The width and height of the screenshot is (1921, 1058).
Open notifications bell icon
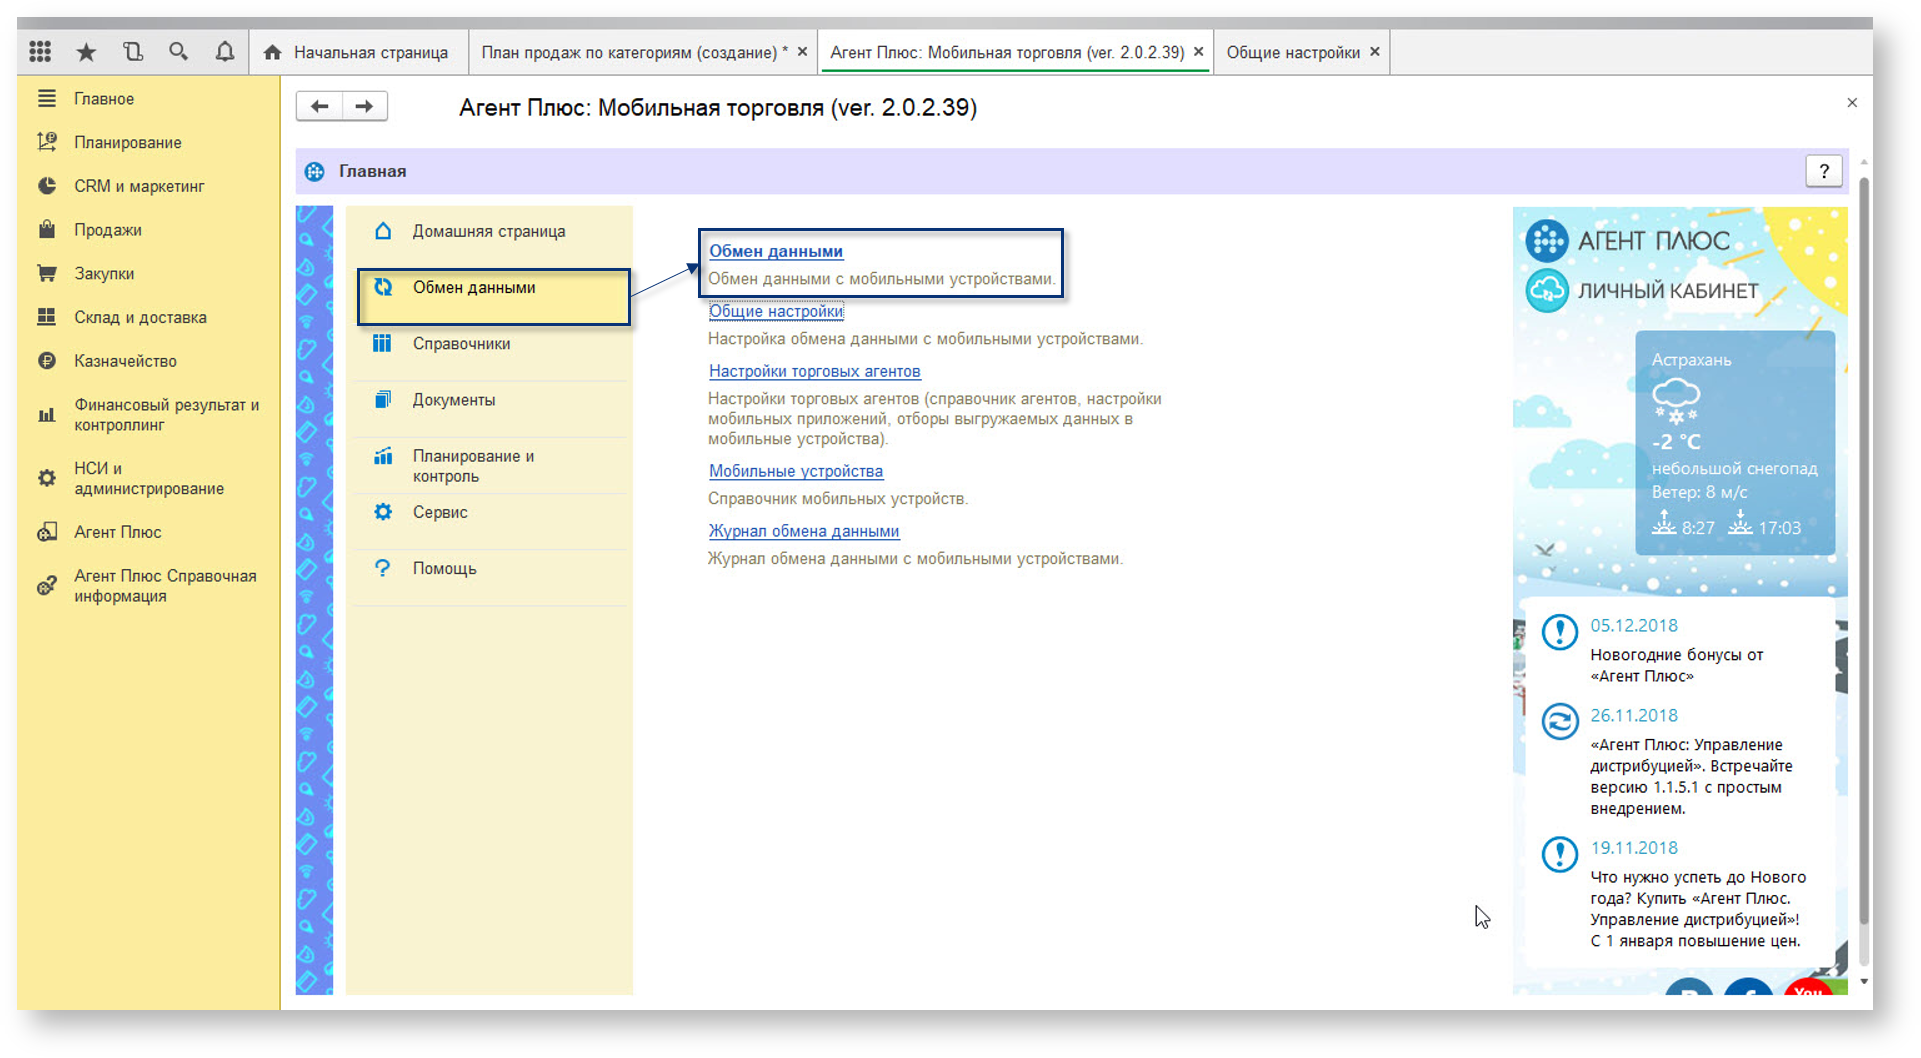pyautogui.click(x=225, y=51)
